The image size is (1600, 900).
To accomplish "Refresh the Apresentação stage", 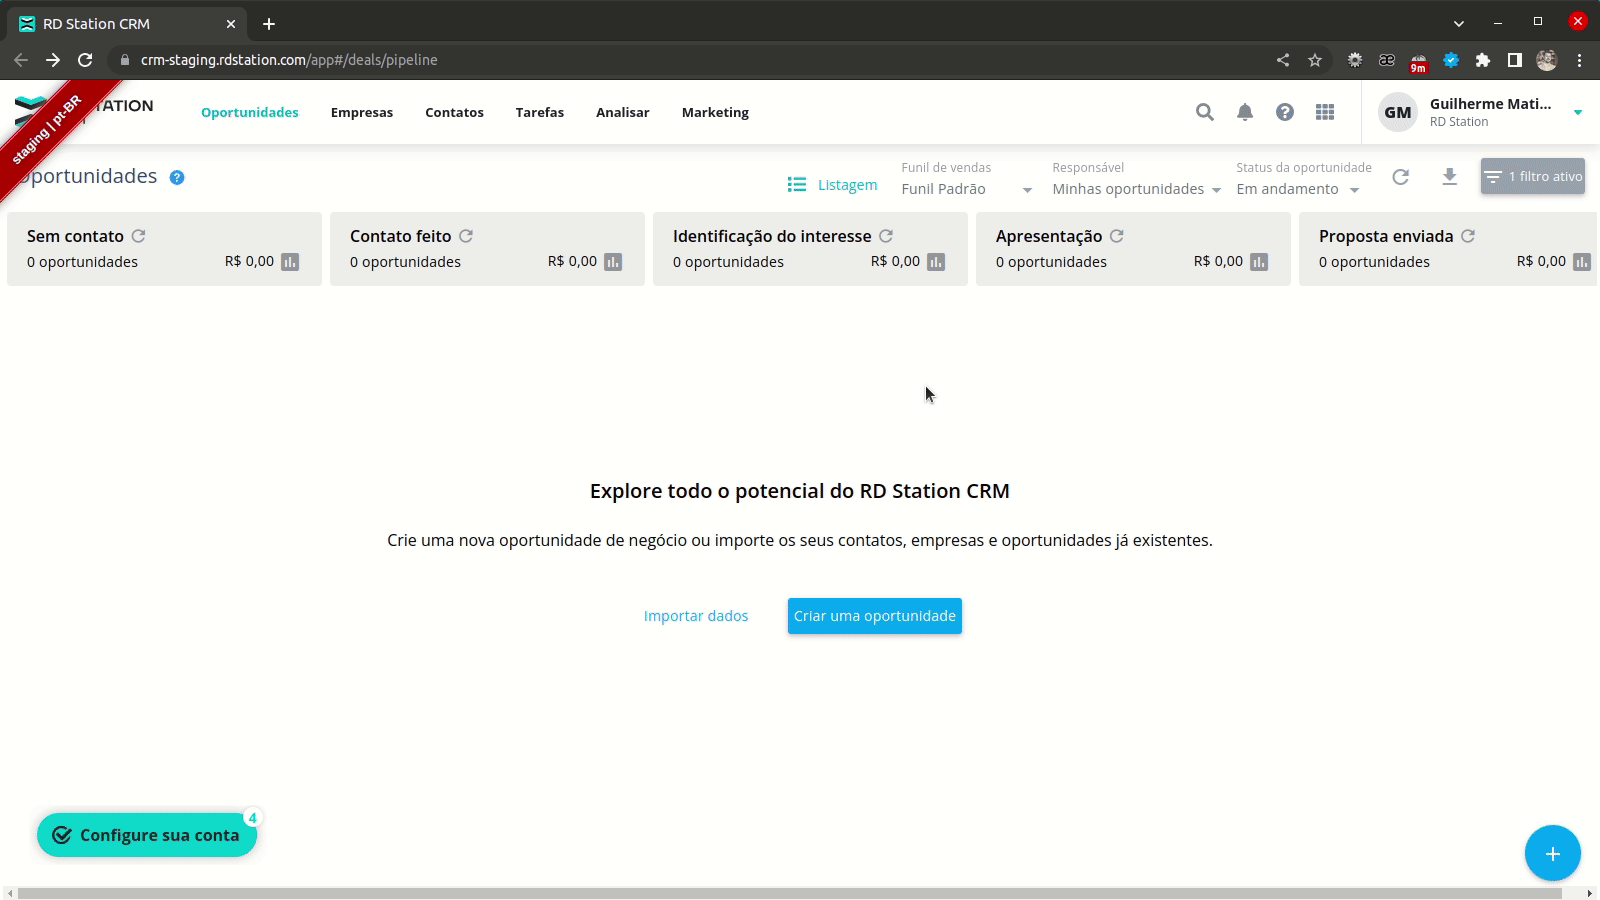I will [x=1116, y=236].
